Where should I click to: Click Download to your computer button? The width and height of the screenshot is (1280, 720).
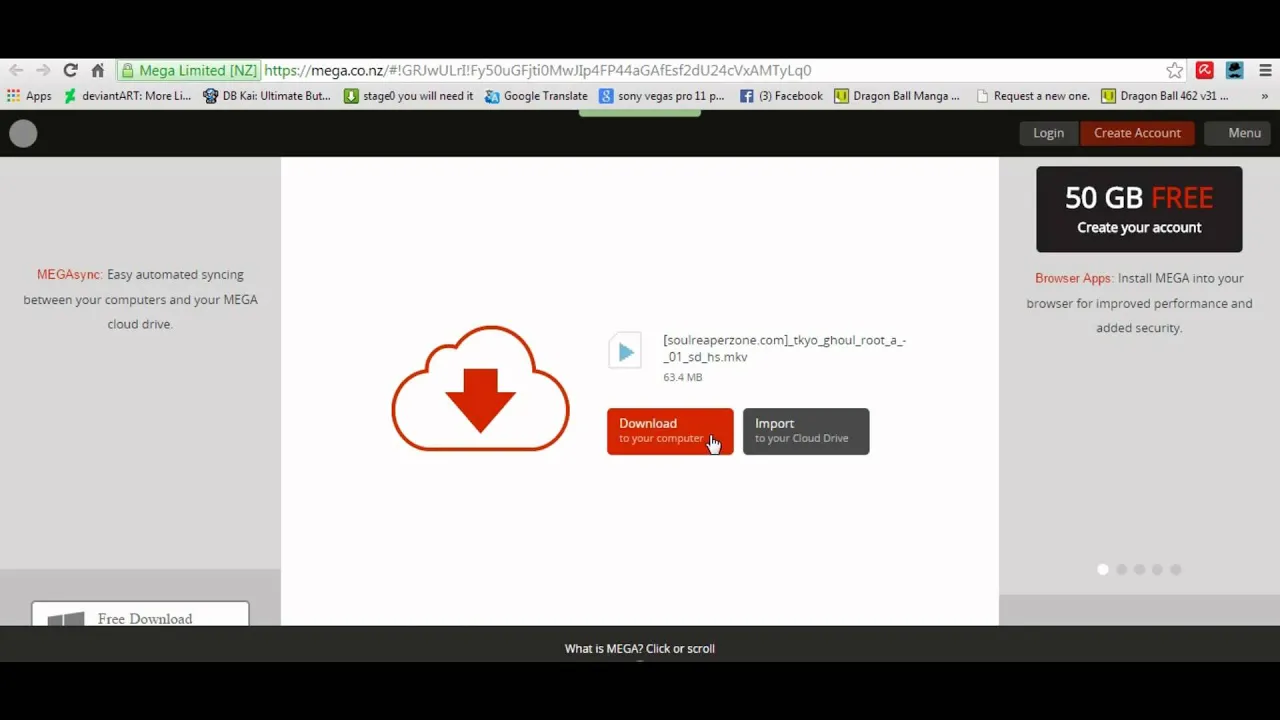point(670,431)
